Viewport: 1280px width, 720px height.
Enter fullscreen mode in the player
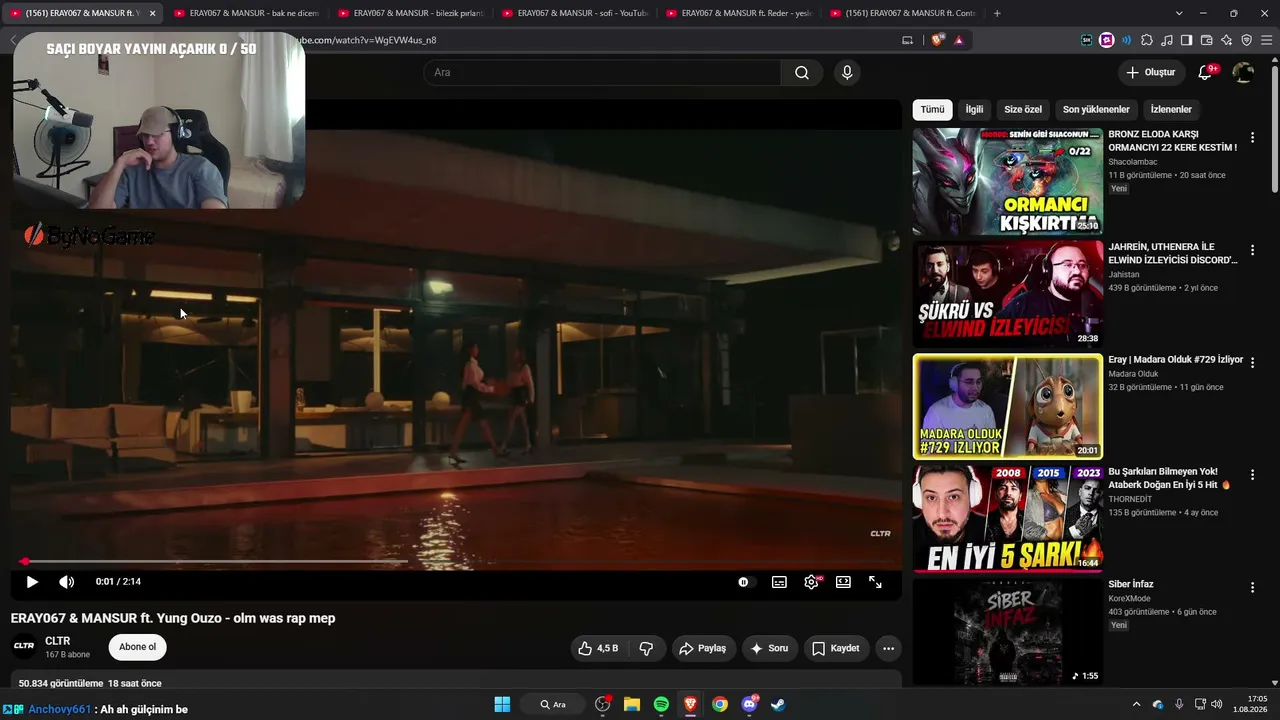point(875,582)
